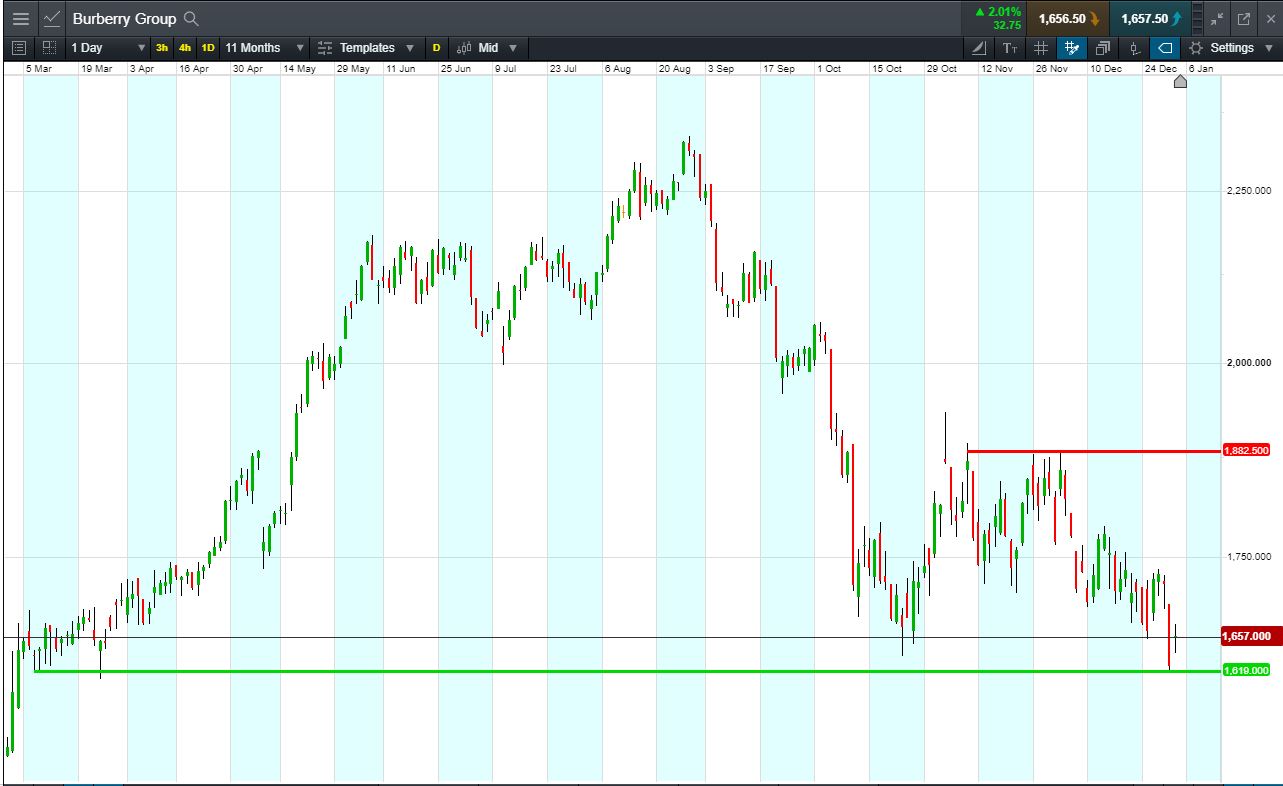Select the 1D timeframe shortcut

(208, 47)
